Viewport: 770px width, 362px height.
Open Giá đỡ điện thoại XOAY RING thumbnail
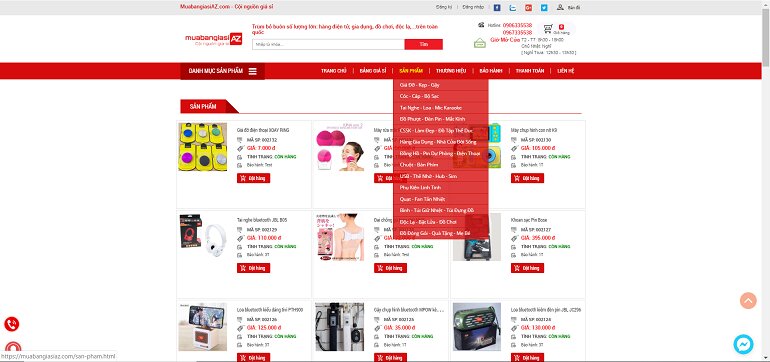203,147
